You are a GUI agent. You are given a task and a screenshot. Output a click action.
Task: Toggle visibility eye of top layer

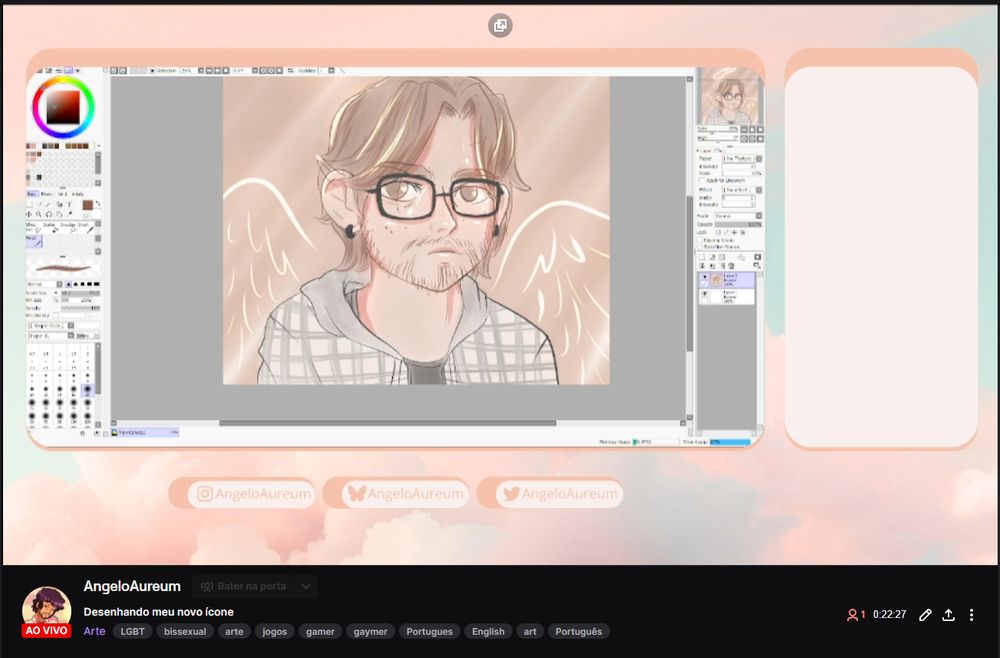click(x=705, y=277)
